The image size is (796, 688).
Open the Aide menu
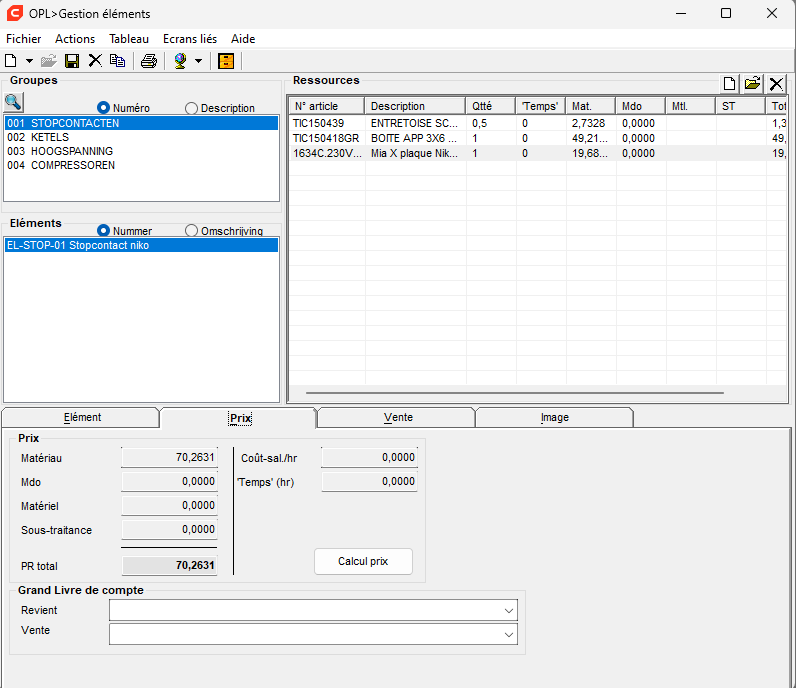click(x=243, y=39)
